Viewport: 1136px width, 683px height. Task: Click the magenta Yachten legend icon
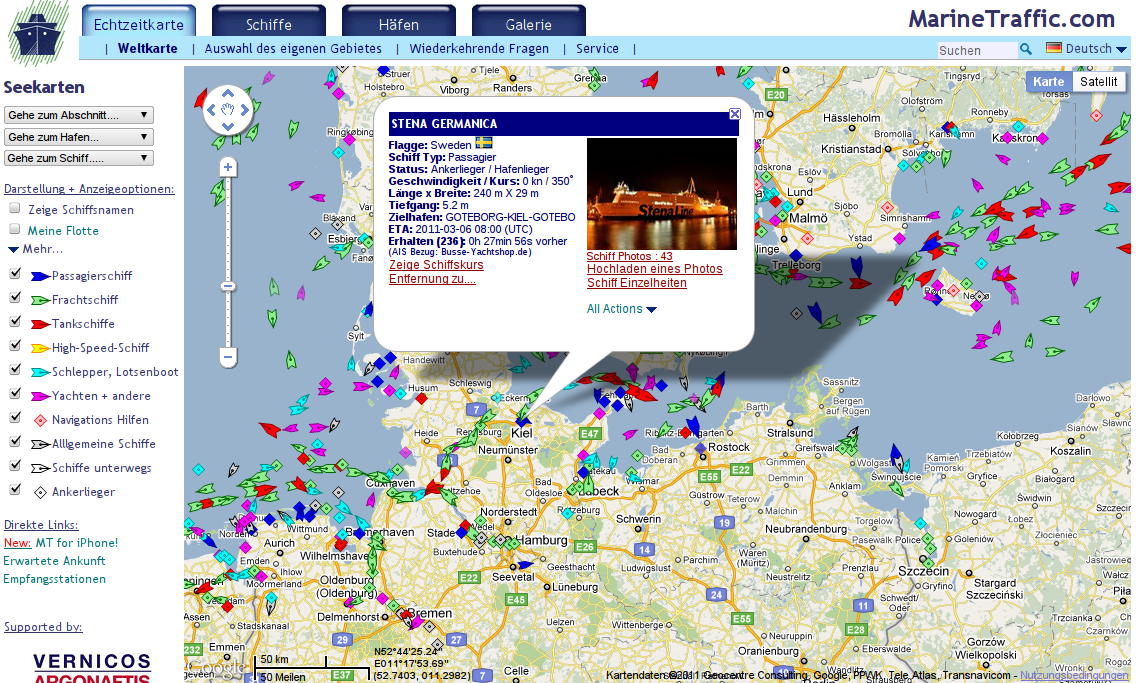(x=40, y=396)
